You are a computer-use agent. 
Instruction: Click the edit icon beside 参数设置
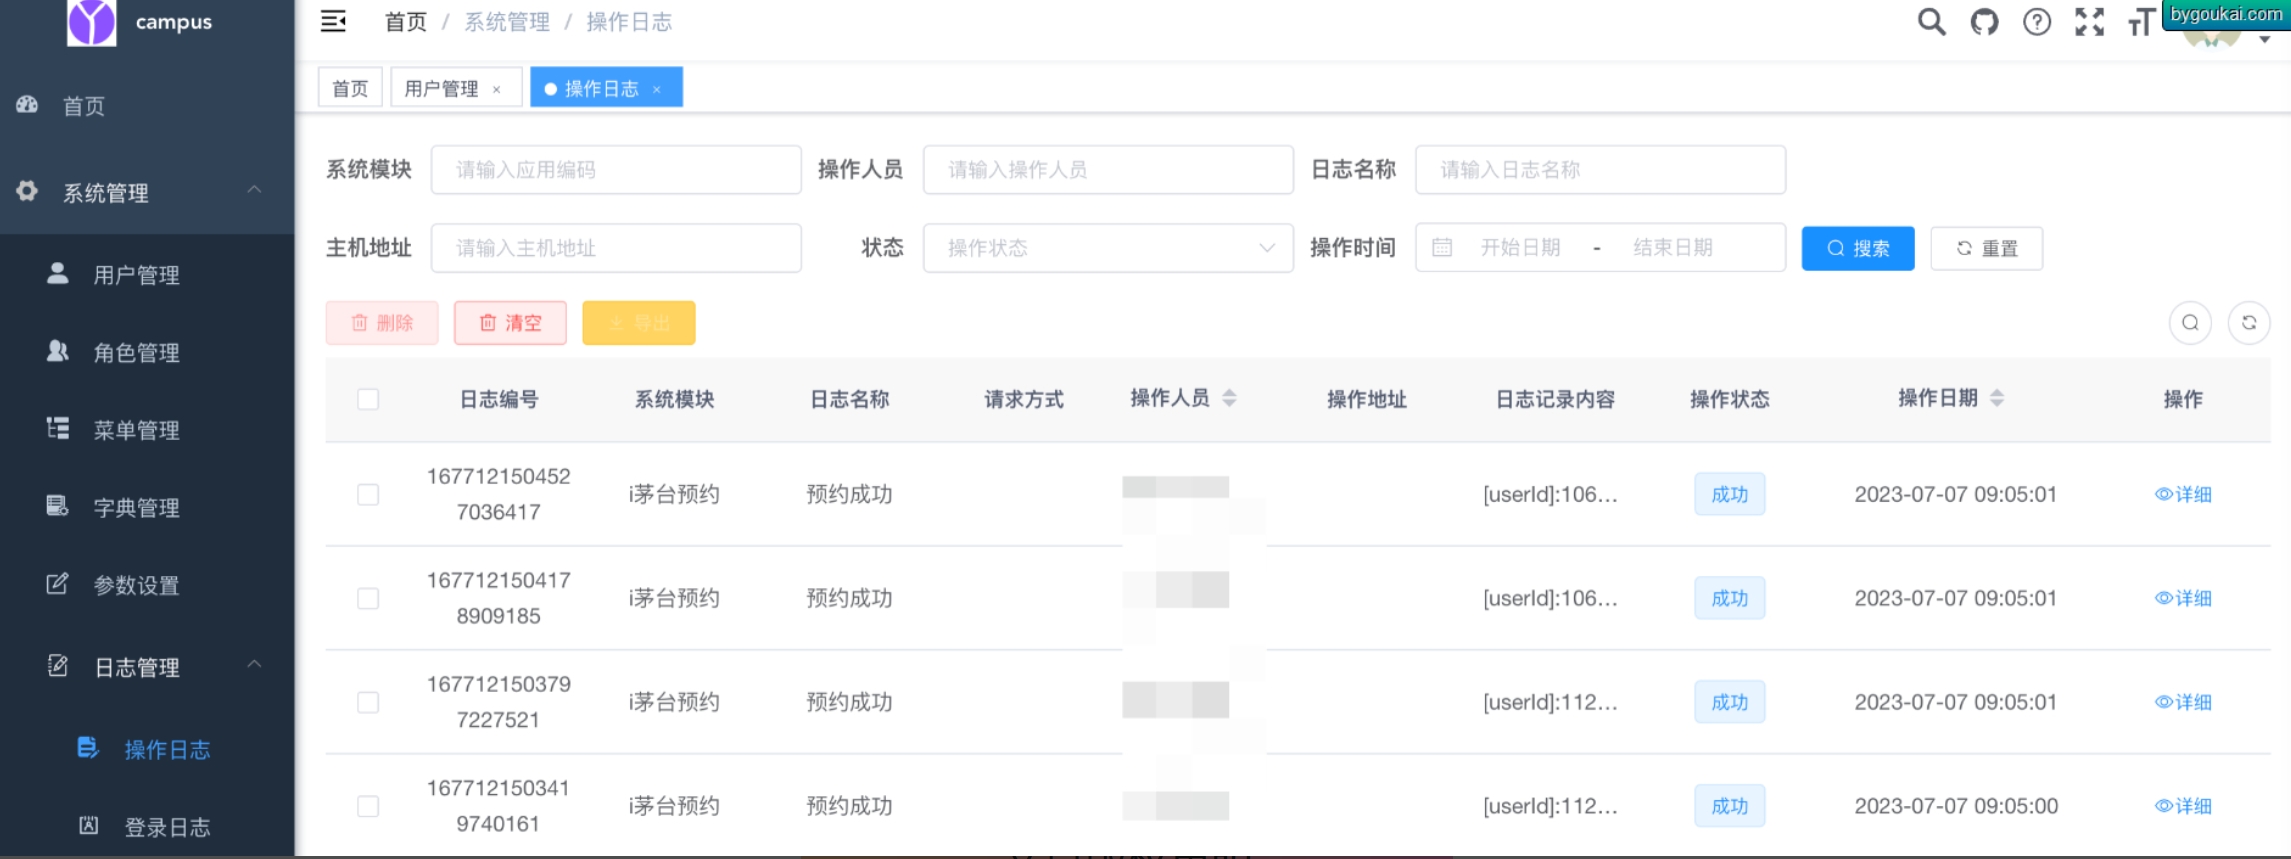58,583
